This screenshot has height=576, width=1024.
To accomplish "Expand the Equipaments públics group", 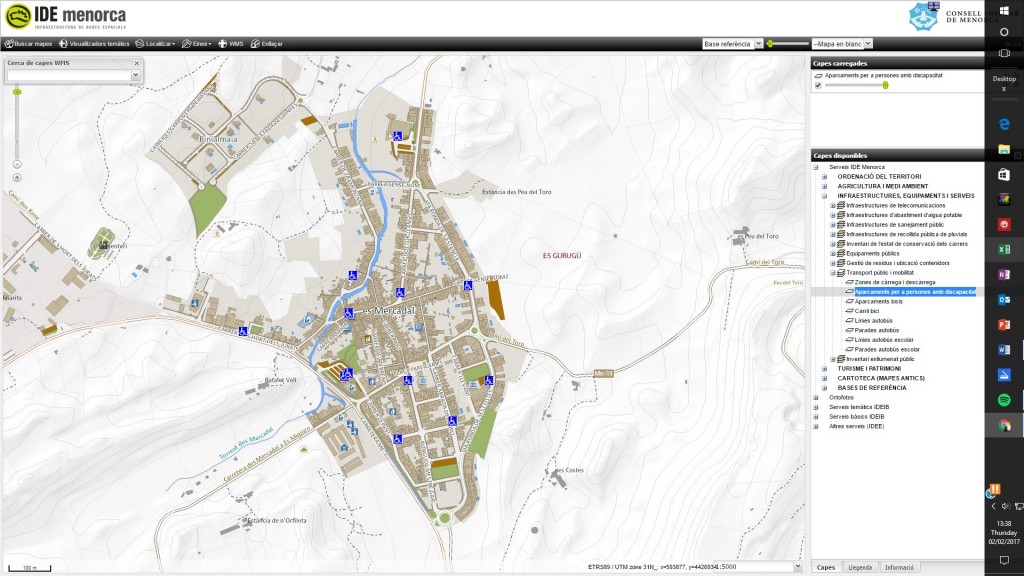I will point(833,253).
